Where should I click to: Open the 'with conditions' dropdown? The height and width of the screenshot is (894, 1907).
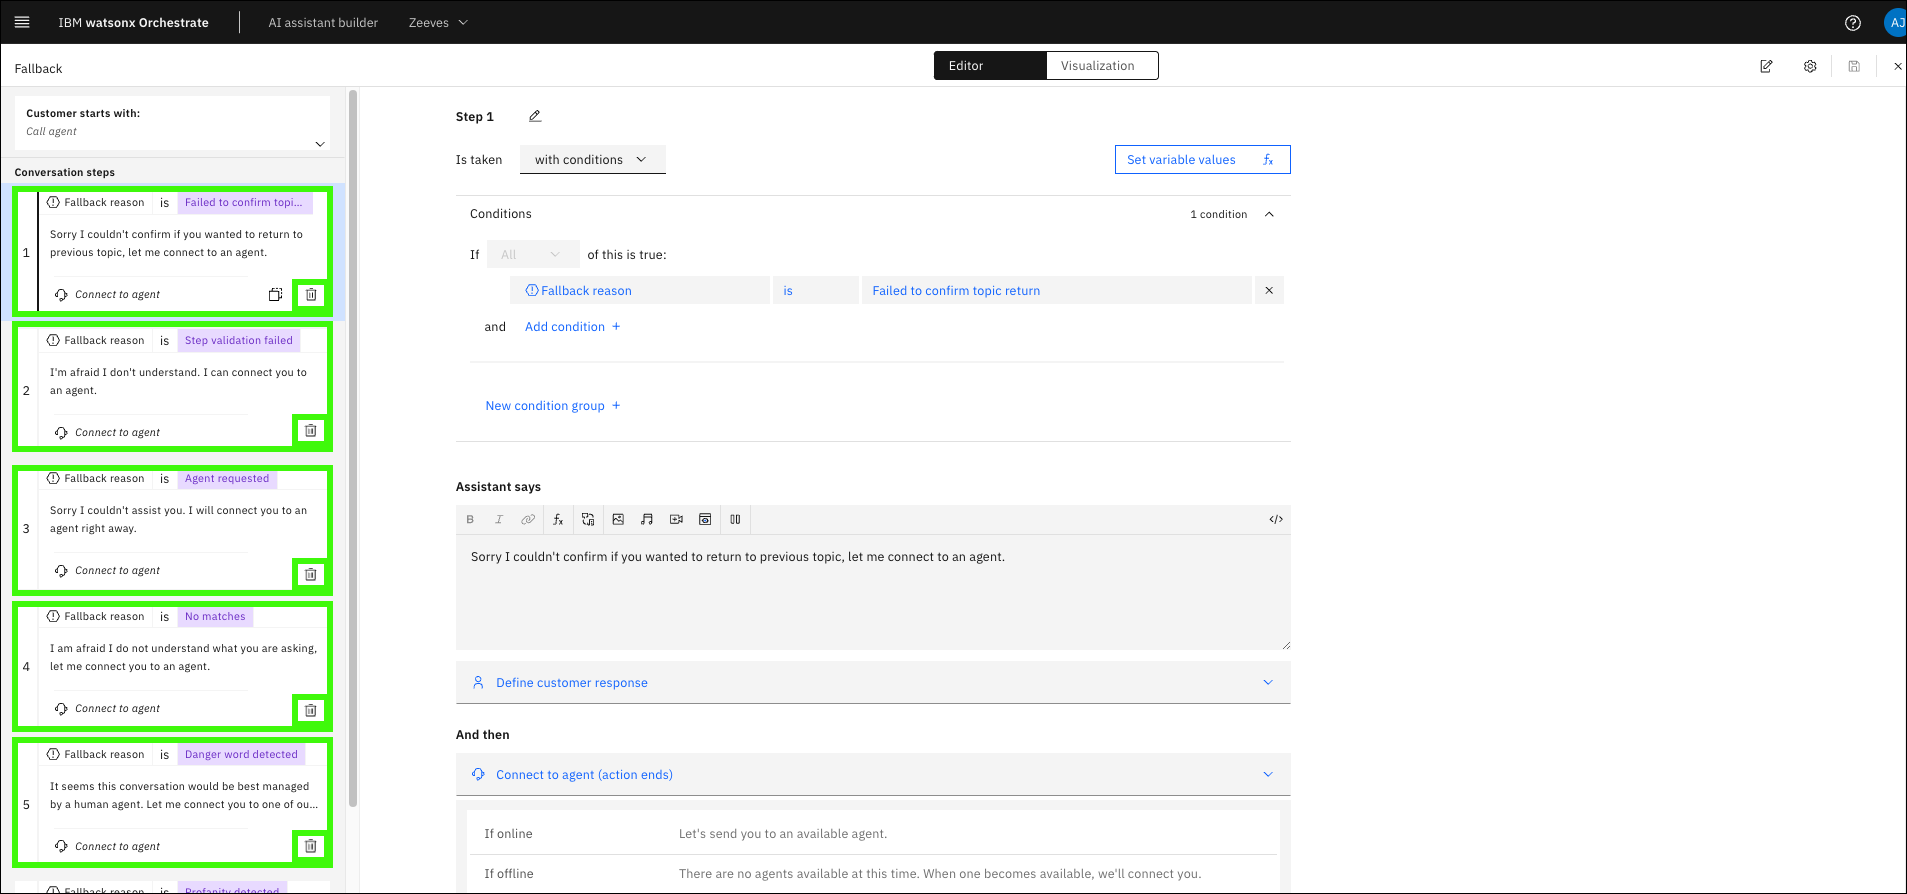pyautogui.click(x=592, y=160)
